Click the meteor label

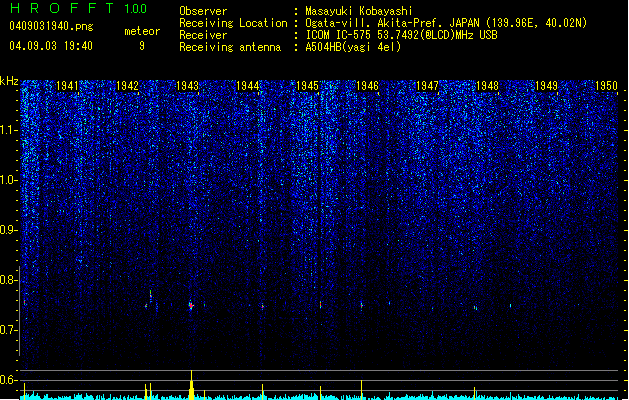pyautogui.click(x=142, y=31)
